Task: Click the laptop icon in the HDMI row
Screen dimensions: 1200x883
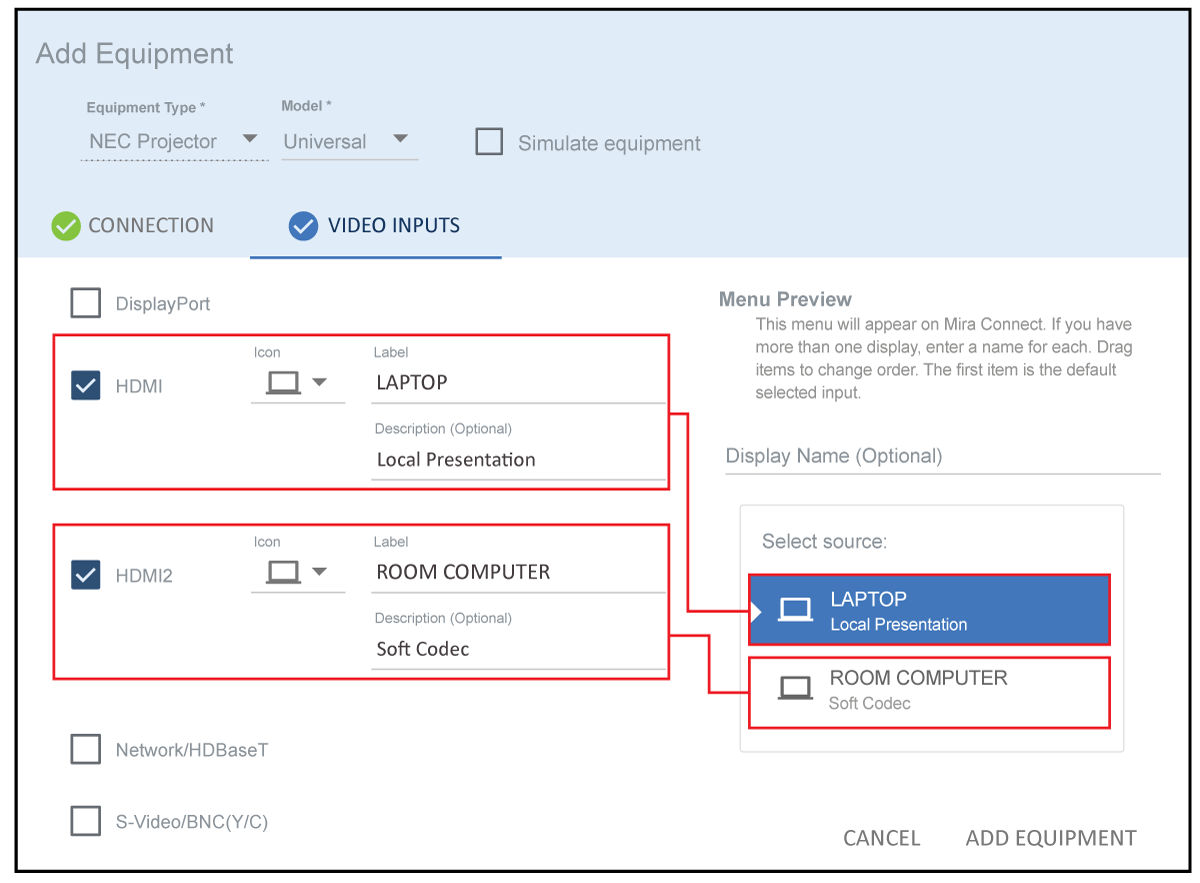Action: click(284, 382)
